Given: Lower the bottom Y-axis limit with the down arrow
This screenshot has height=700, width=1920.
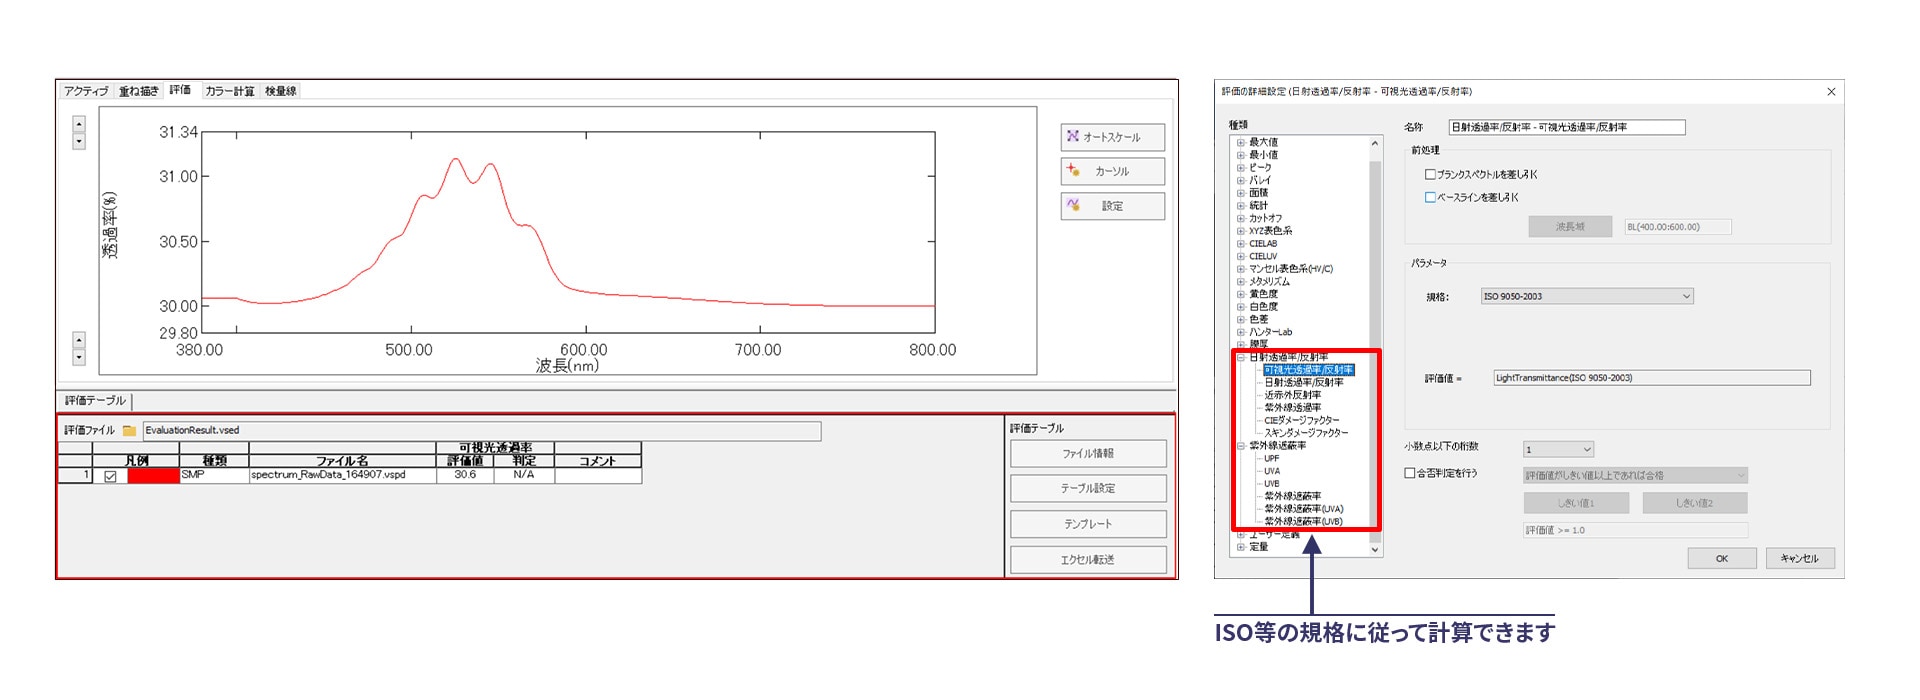Looking at the screenshot, I should point(79,357).
